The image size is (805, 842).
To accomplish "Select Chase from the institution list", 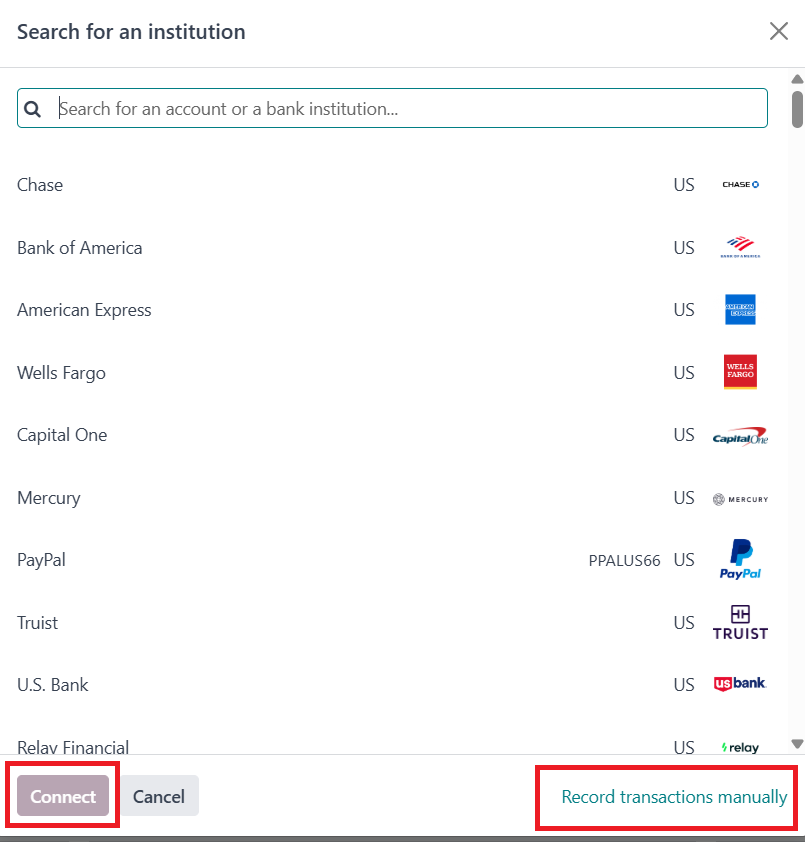I will coord(40,185).
